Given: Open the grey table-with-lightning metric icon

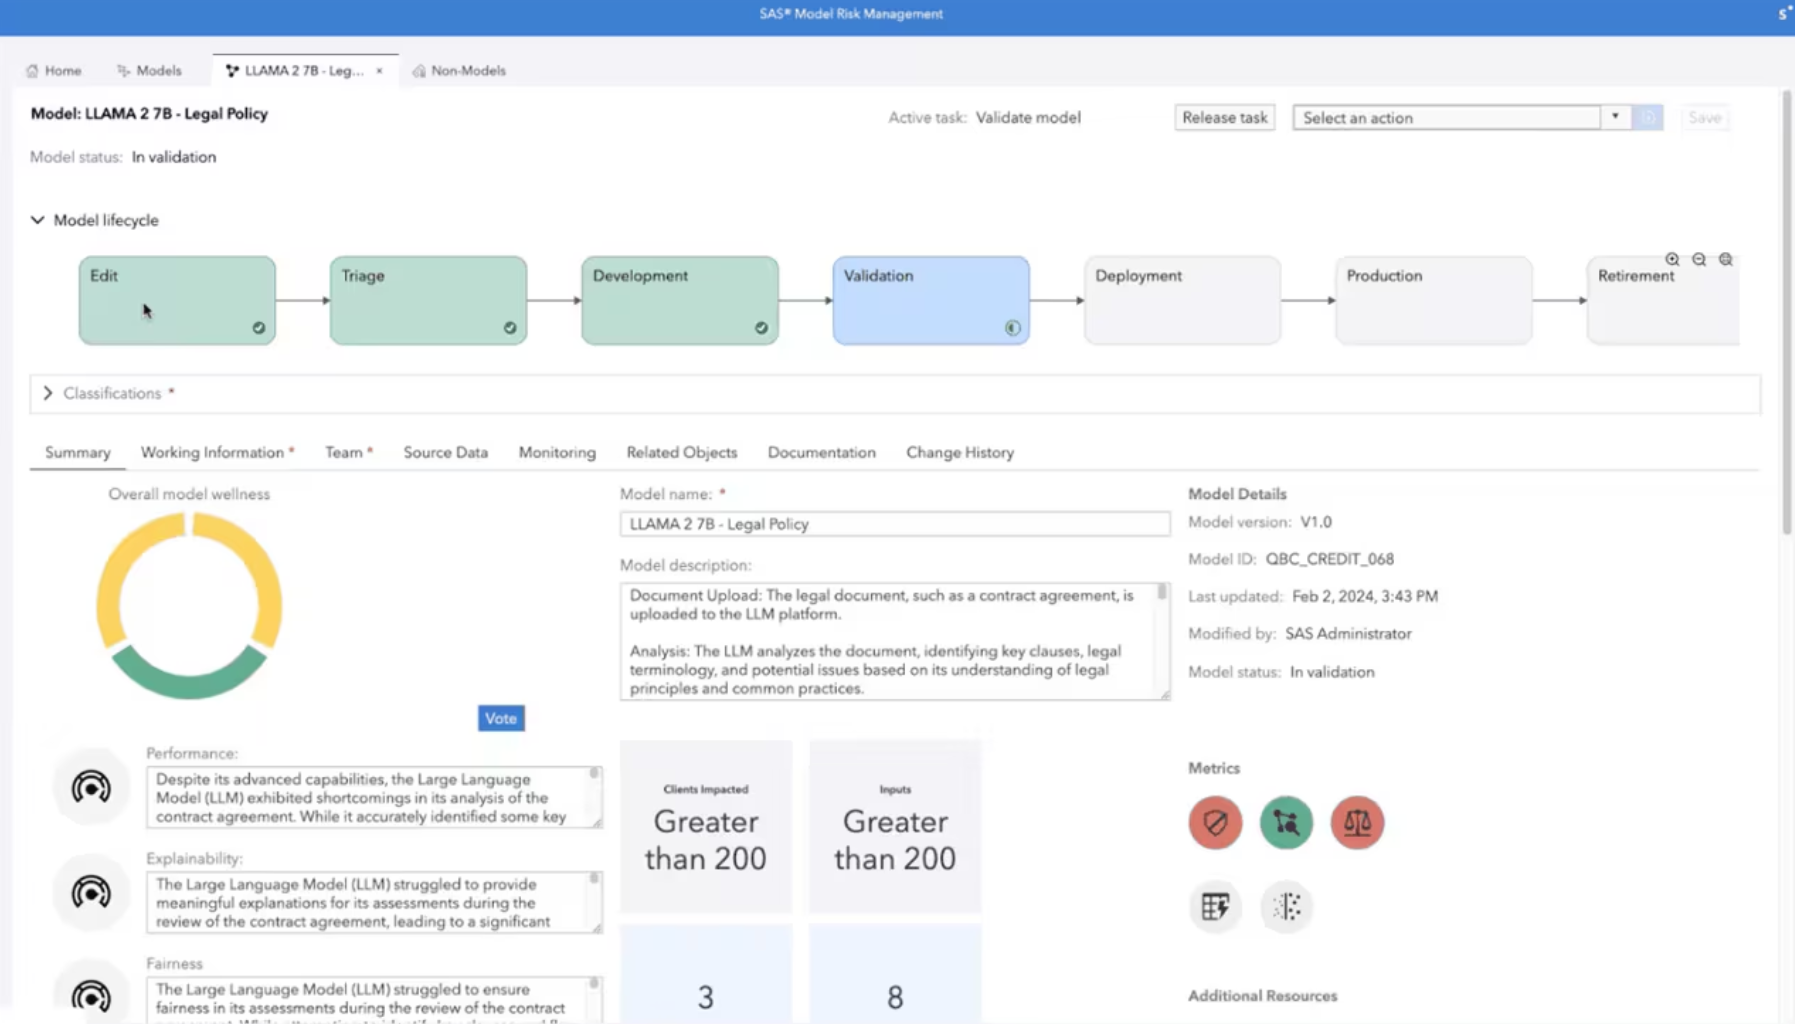Looking at the screenshot, I should click(x=1215, y=906).
